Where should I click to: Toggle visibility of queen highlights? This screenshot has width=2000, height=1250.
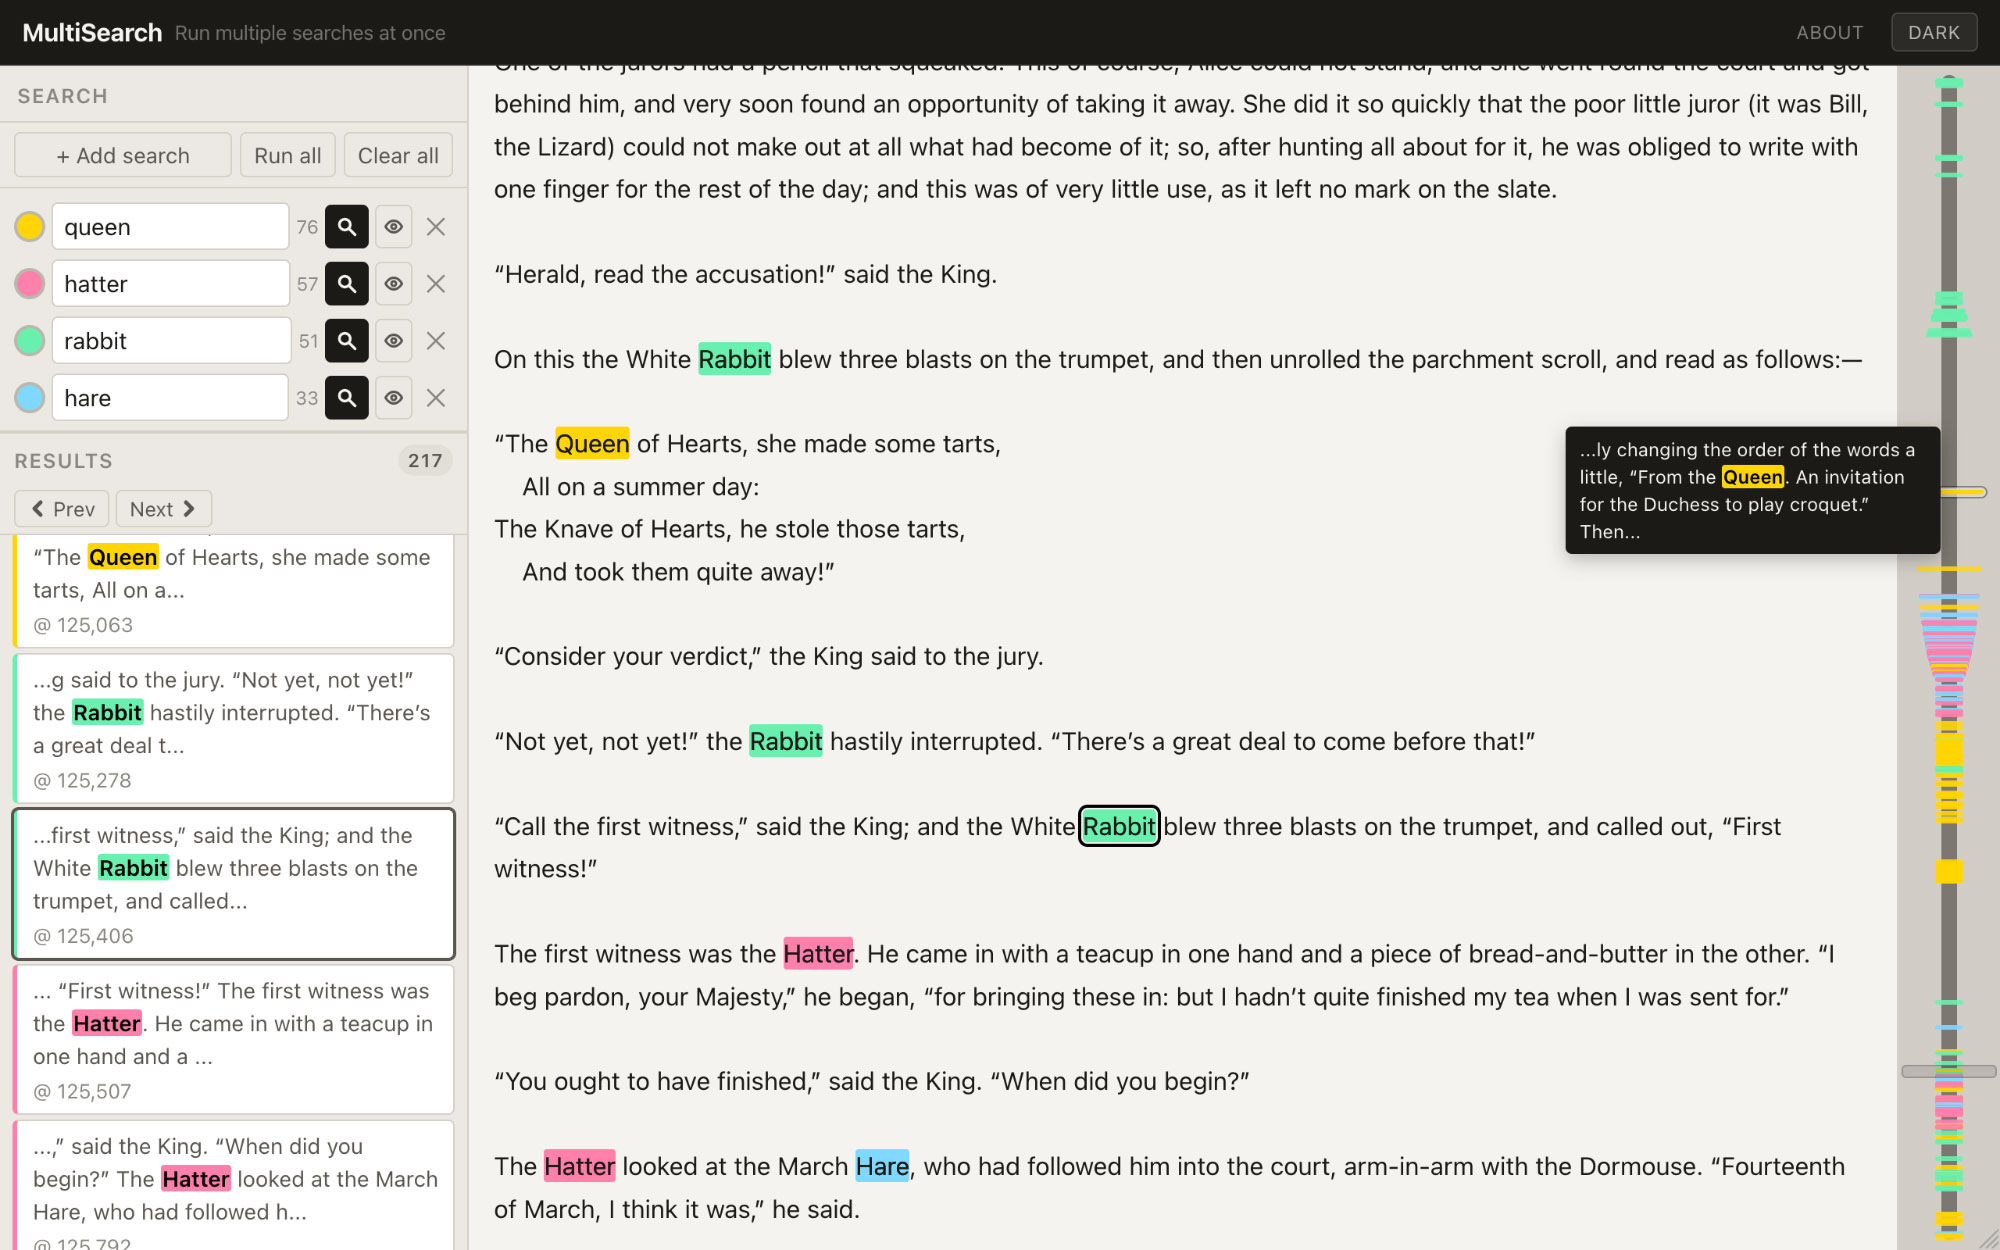[x=394, y=227]
